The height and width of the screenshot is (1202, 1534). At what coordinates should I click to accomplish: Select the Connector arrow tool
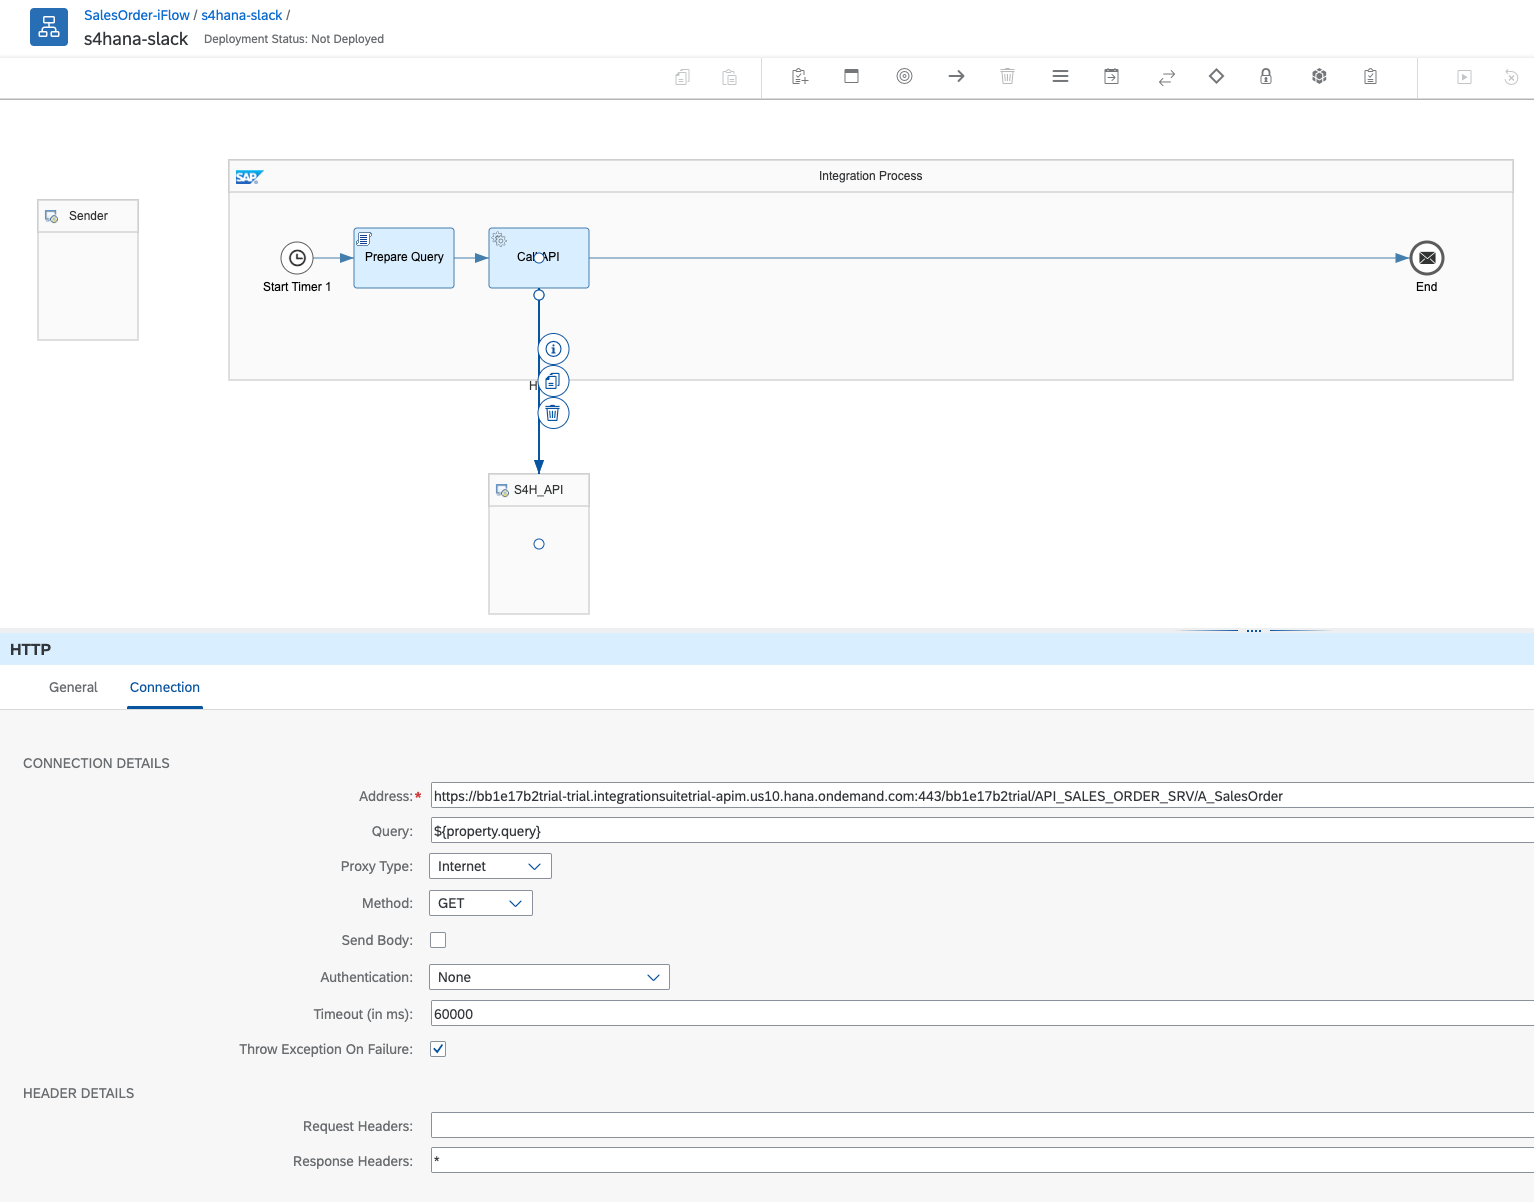[x=957, y=76]
